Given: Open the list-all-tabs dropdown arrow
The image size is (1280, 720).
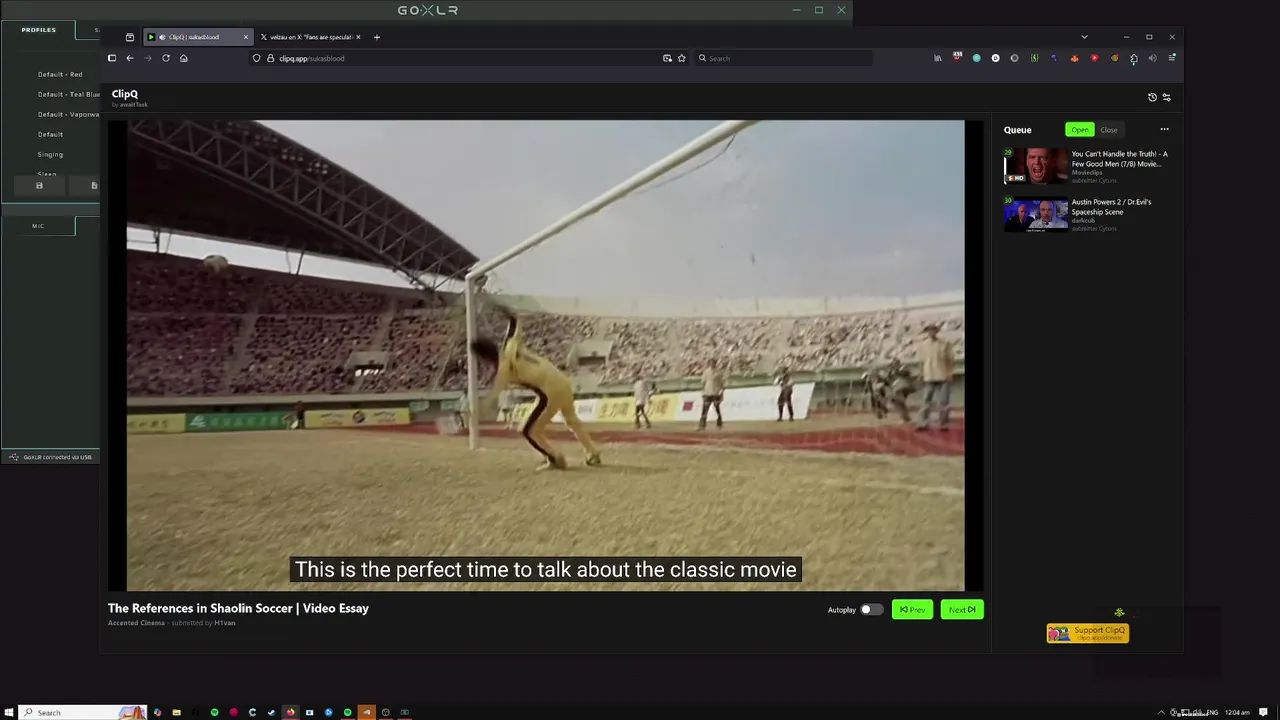Looking at the screenshot, I should [1085, 37].
